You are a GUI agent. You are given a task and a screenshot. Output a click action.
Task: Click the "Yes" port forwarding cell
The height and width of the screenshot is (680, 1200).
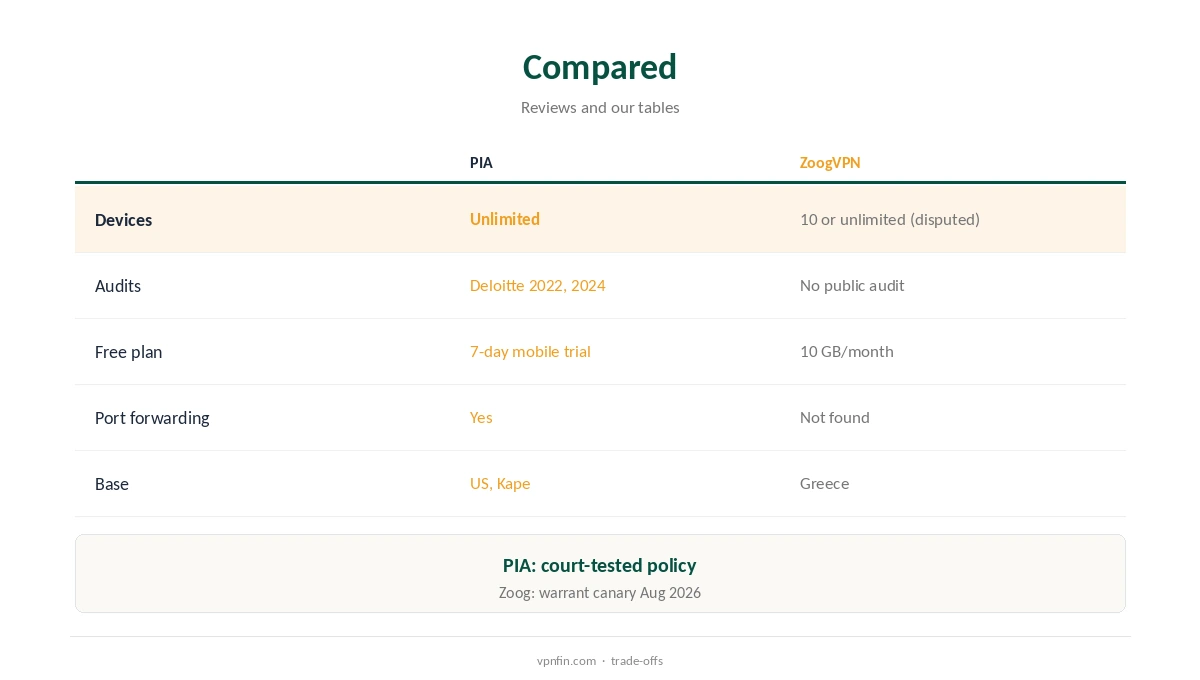[481, 417]
